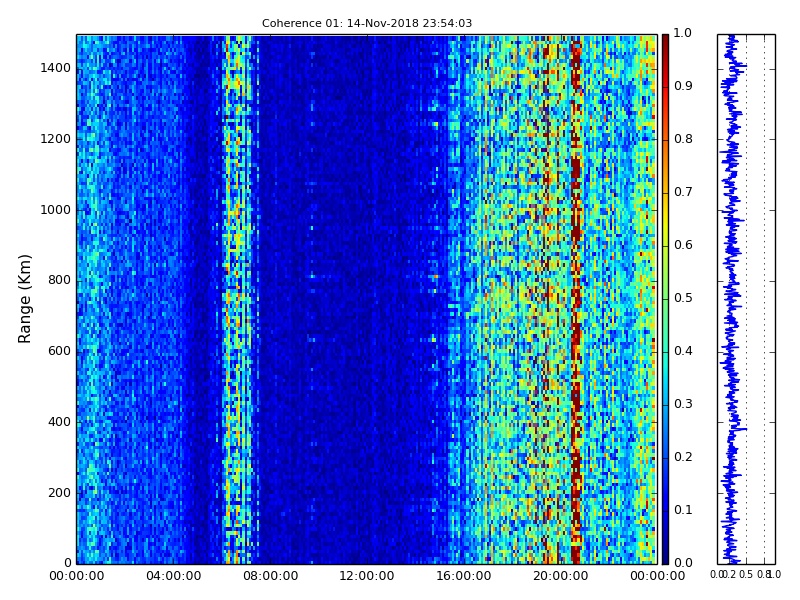Click the blue coherence profile line plot

(732, 299)
